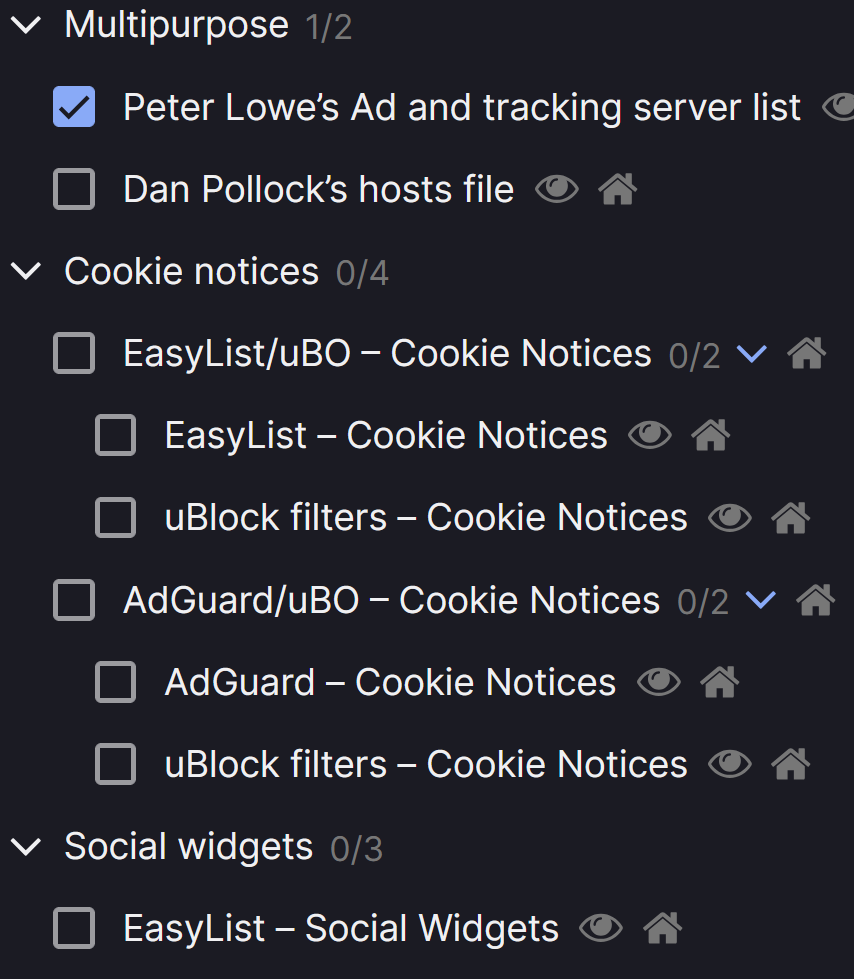Viewport: 854px width, 979px height.
Task: Enable Dan Pollock's hosts file
Action: pyautogui.click(x=73, y=189)
